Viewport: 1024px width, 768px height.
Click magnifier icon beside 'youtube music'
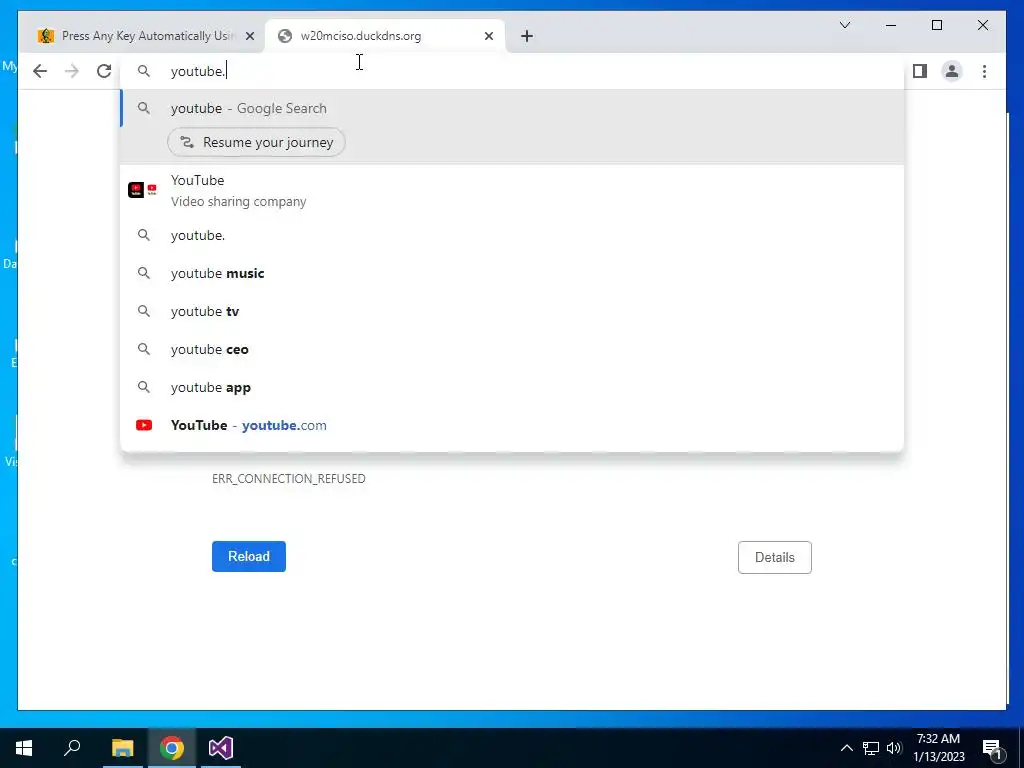(144, 273)
